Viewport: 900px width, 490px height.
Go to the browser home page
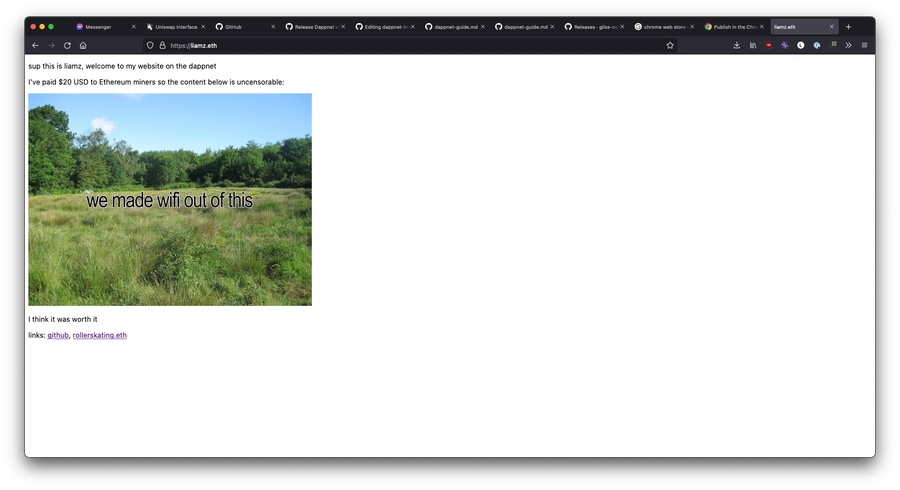(x=83, y=45)
